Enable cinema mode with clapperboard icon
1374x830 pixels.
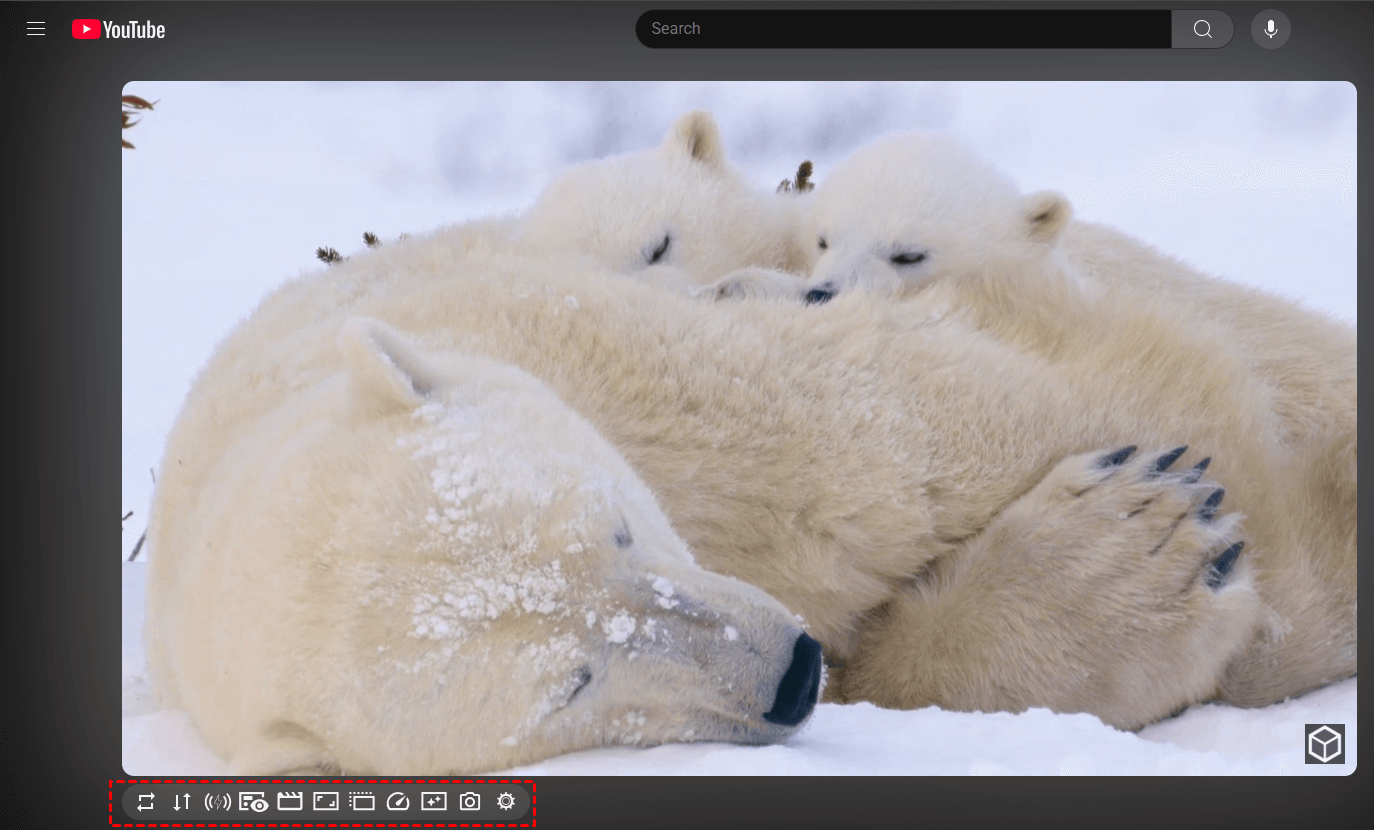pyautogui.click(x=290, y=801)
